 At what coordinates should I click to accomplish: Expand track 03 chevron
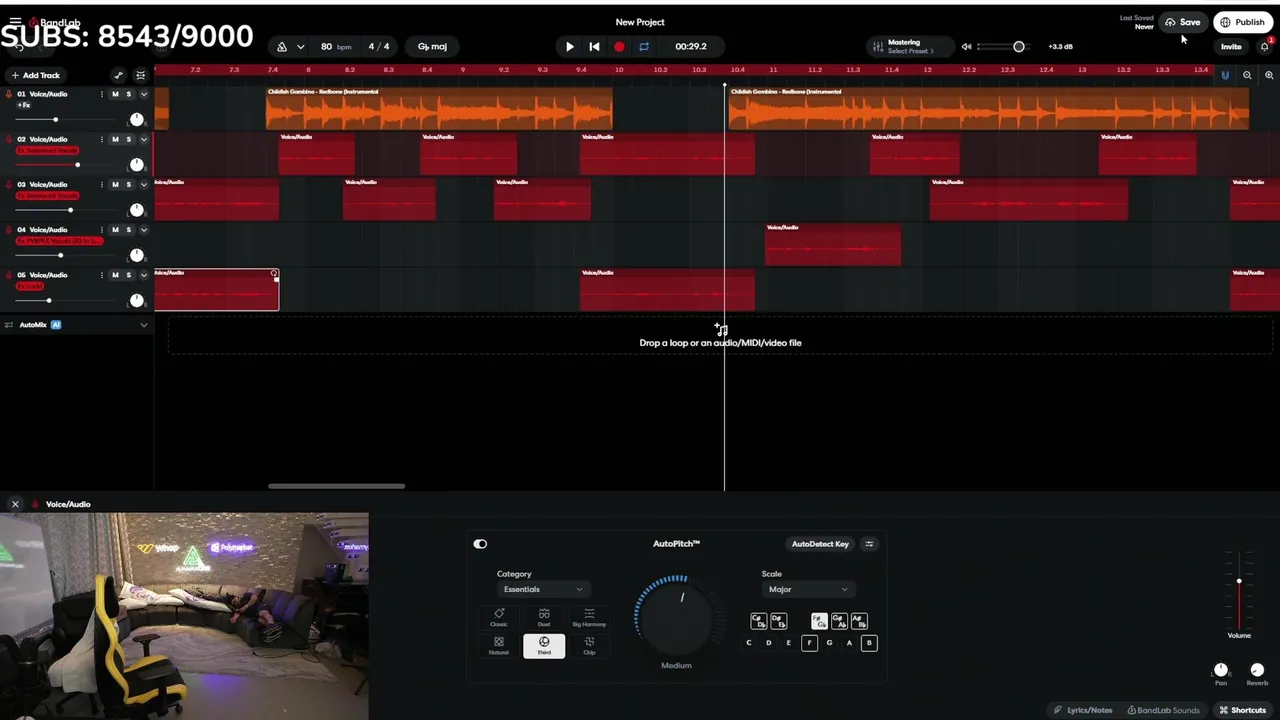point(144,184)
